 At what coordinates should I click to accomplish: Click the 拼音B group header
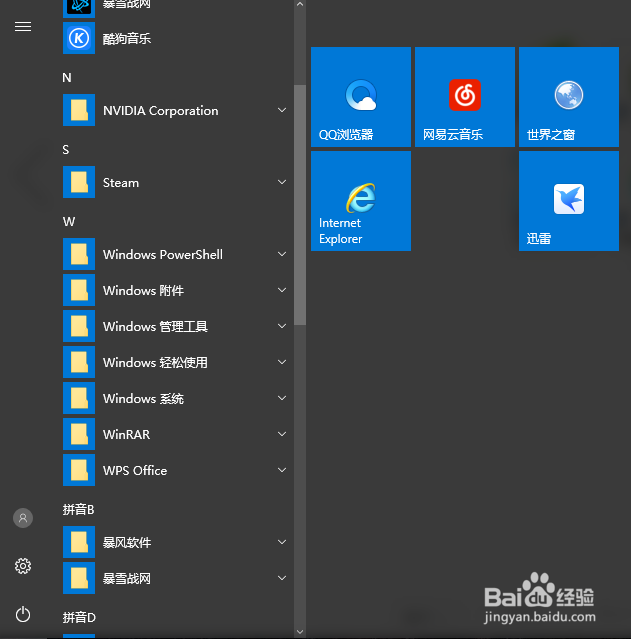[79, 509]
